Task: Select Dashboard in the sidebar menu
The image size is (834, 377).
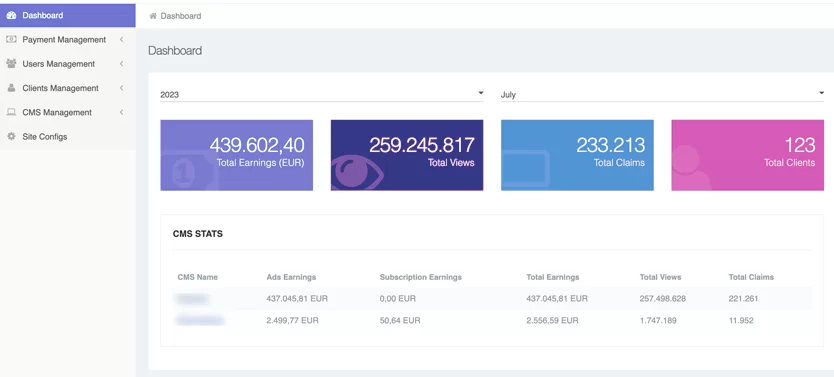Action: [68, 15]
